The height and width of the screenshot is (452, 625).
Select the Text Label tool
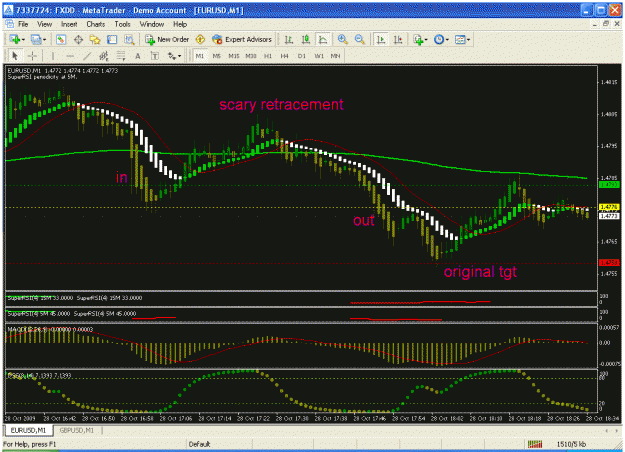click(x=155, y=56)
